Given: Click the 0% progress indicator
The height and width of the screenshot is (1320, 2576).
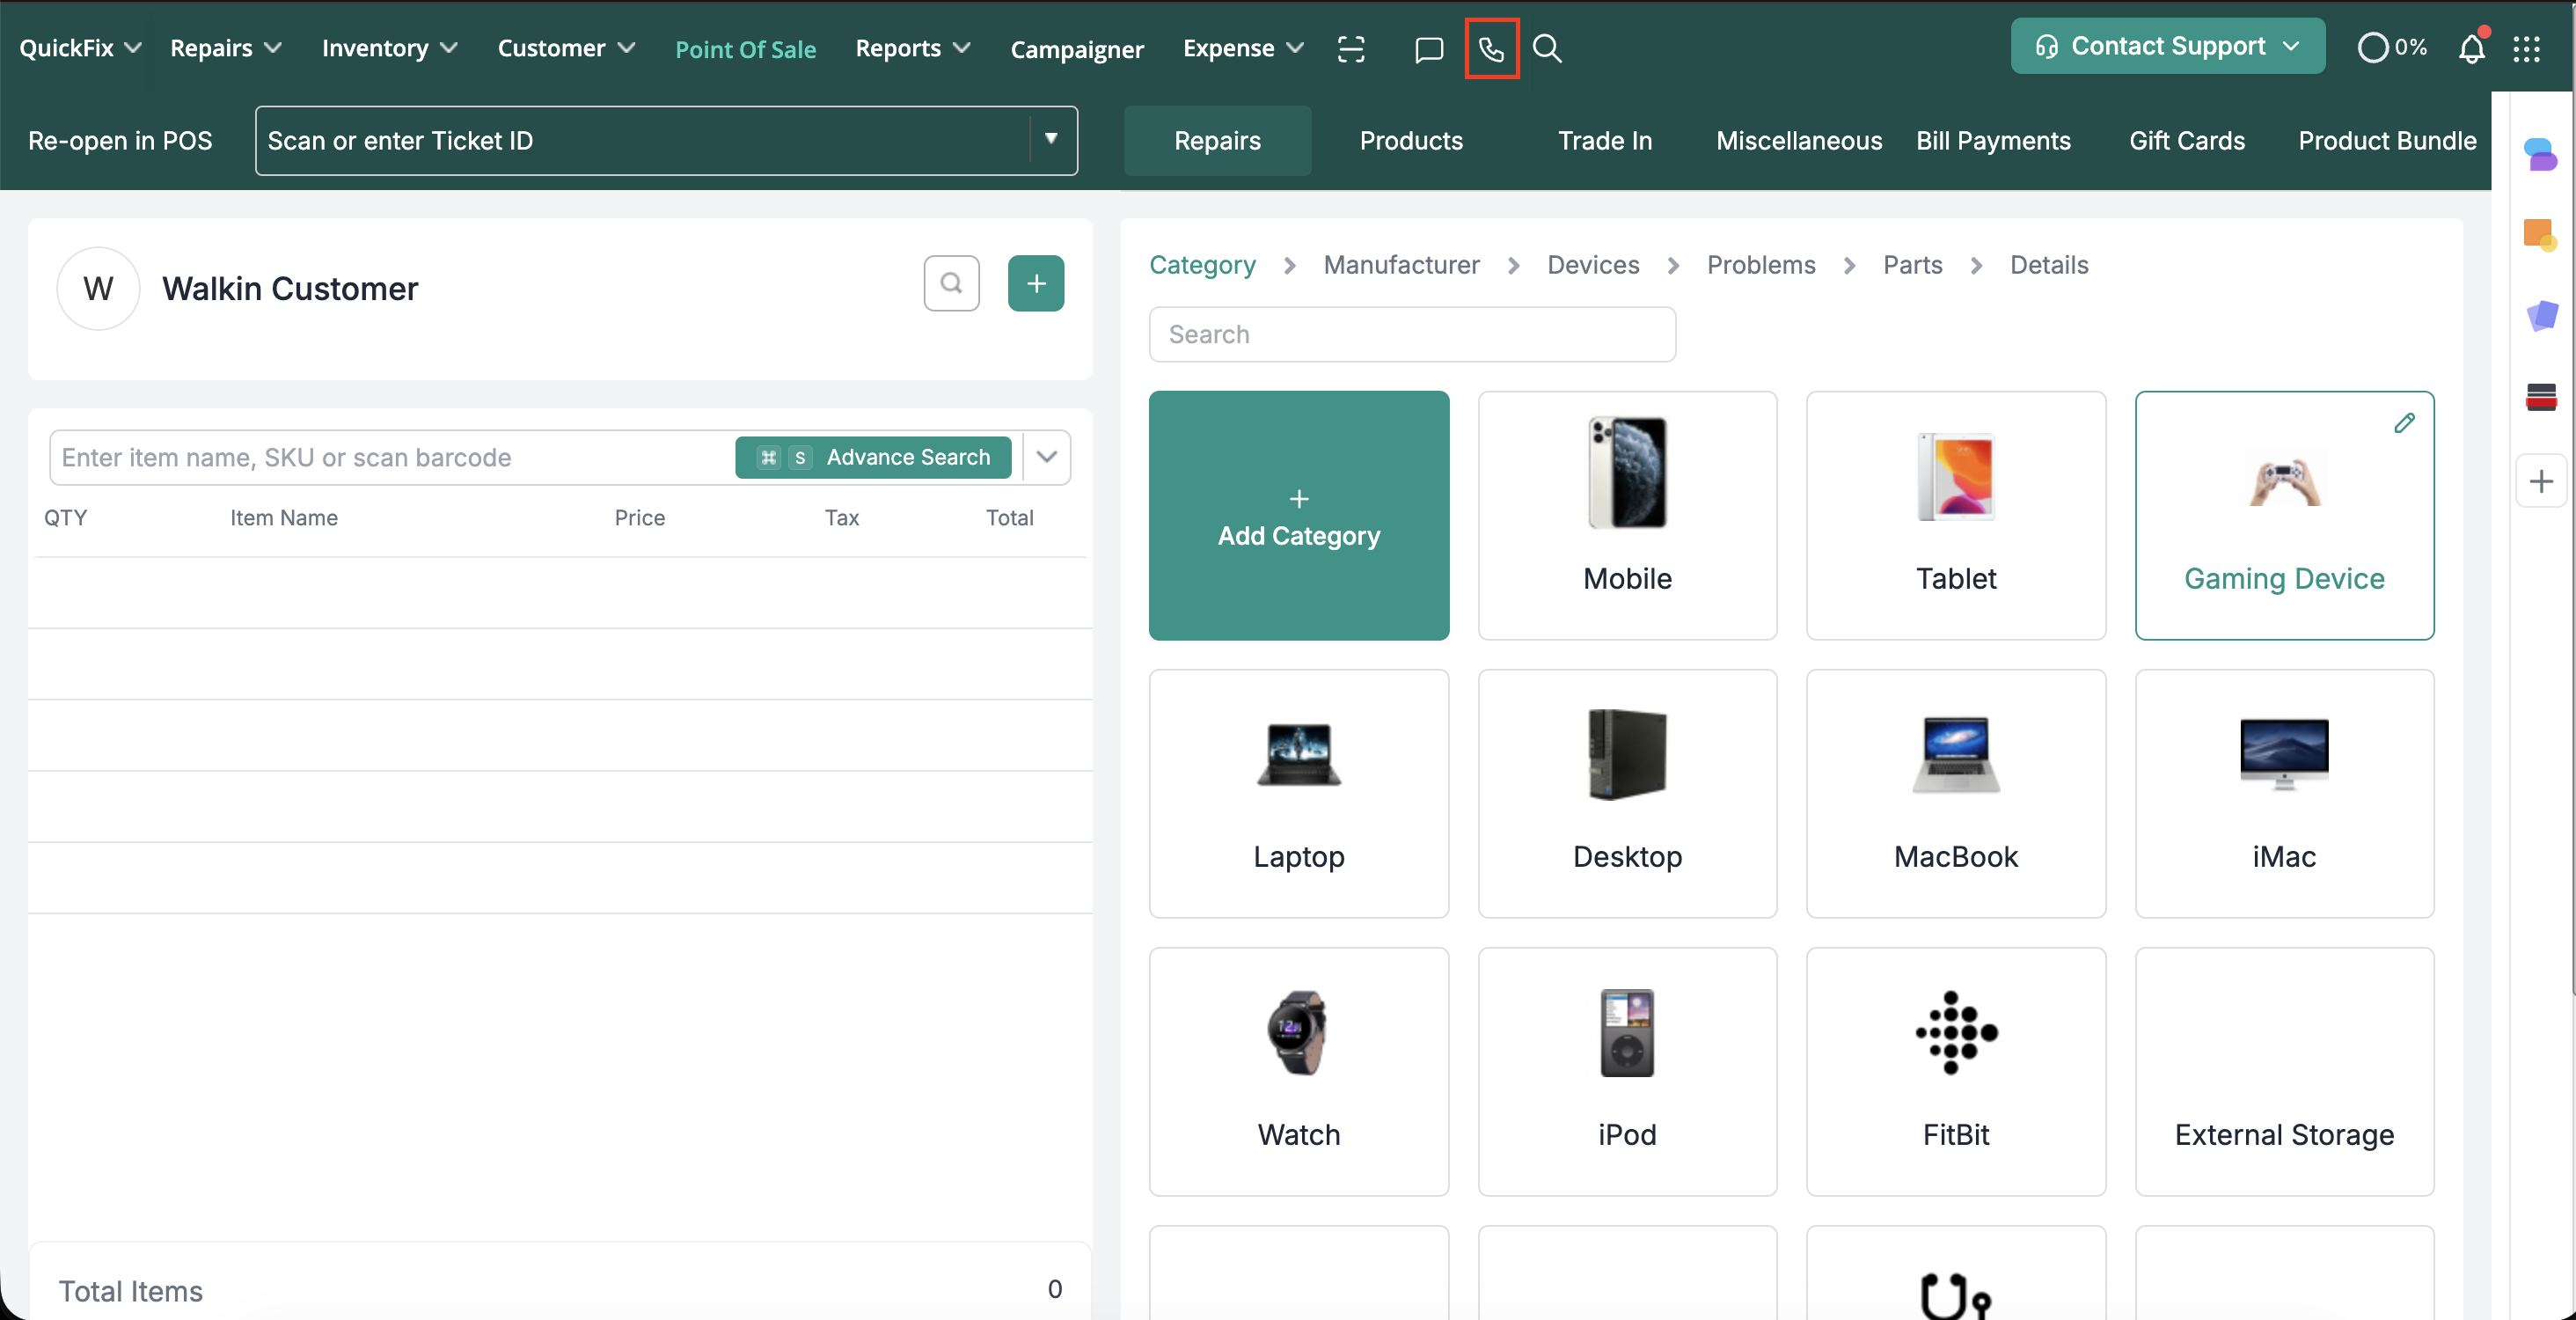Looking at the screenshot, I should 2392,47.
